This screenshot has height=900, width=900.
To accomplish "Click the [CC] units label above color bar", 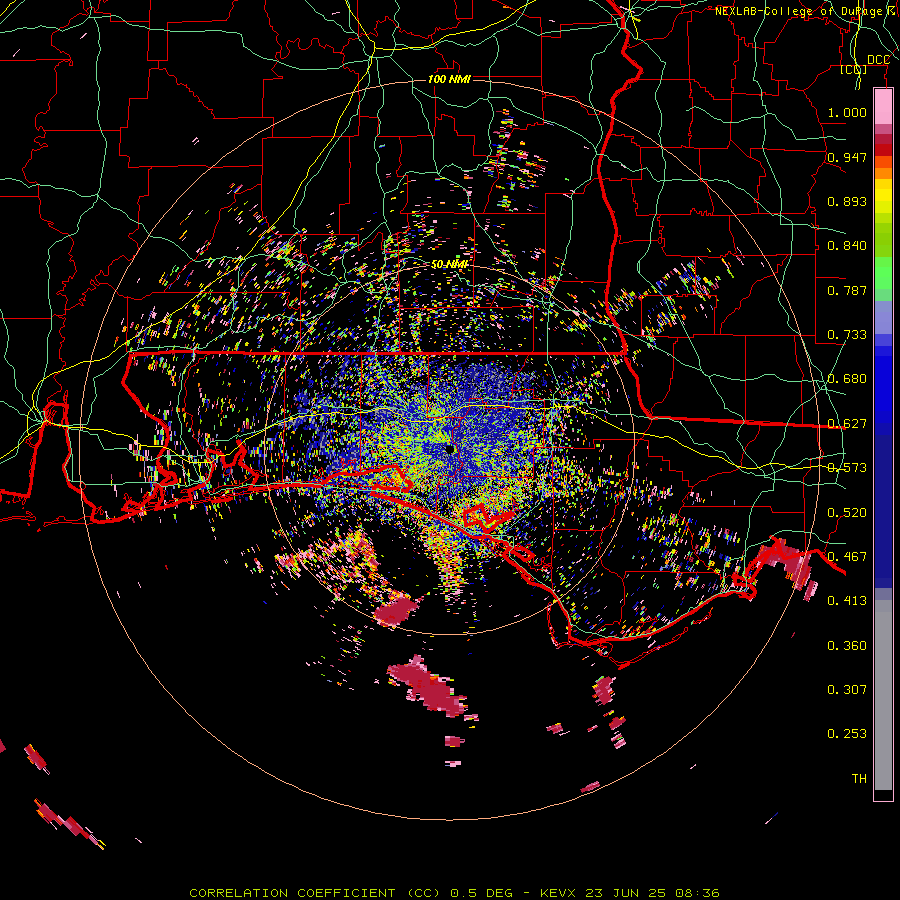I will coord(853,69).
